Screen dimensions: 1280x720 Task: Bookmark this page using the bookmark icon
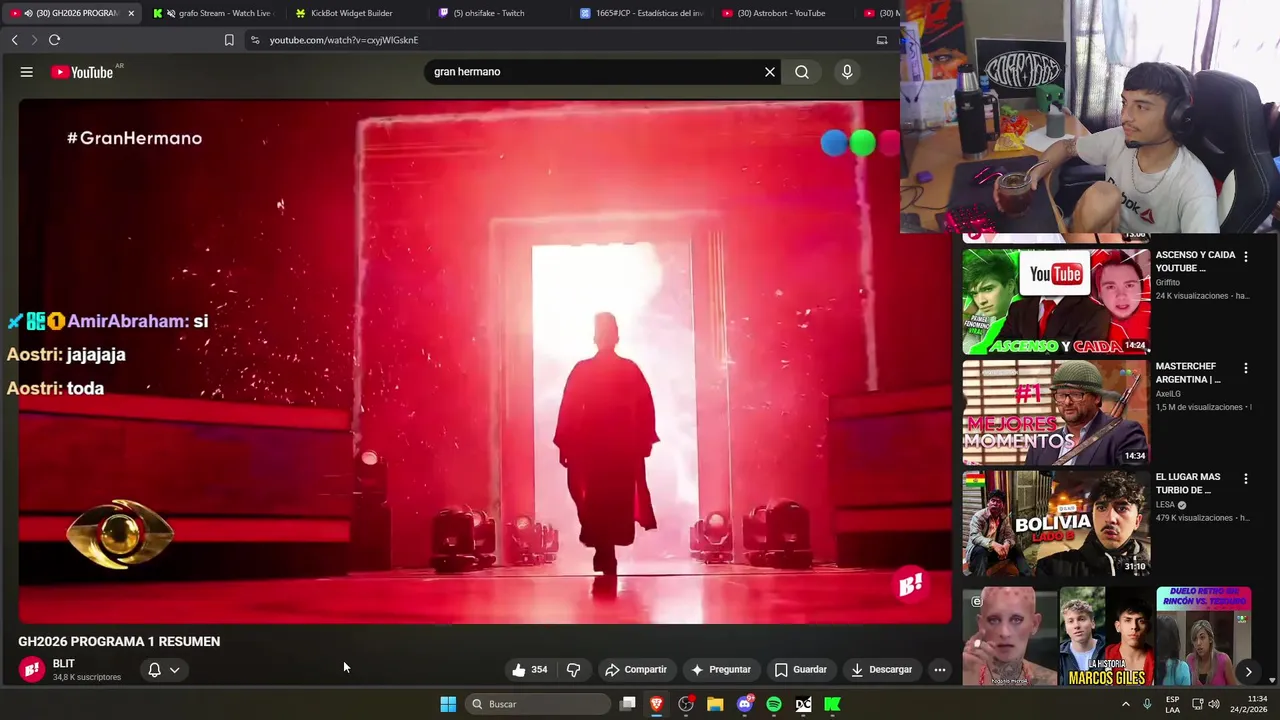(229, 40)
